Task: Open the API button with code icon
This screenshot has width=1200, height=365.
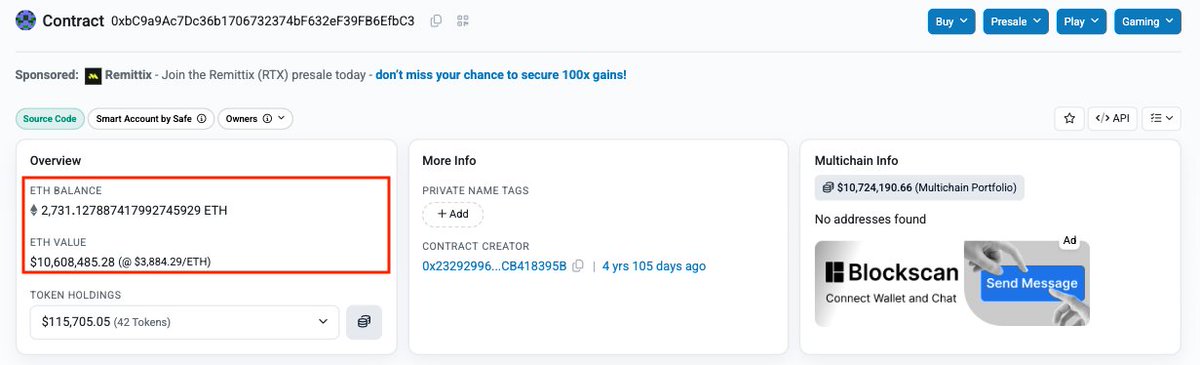Action: (x=1112, y=118)
